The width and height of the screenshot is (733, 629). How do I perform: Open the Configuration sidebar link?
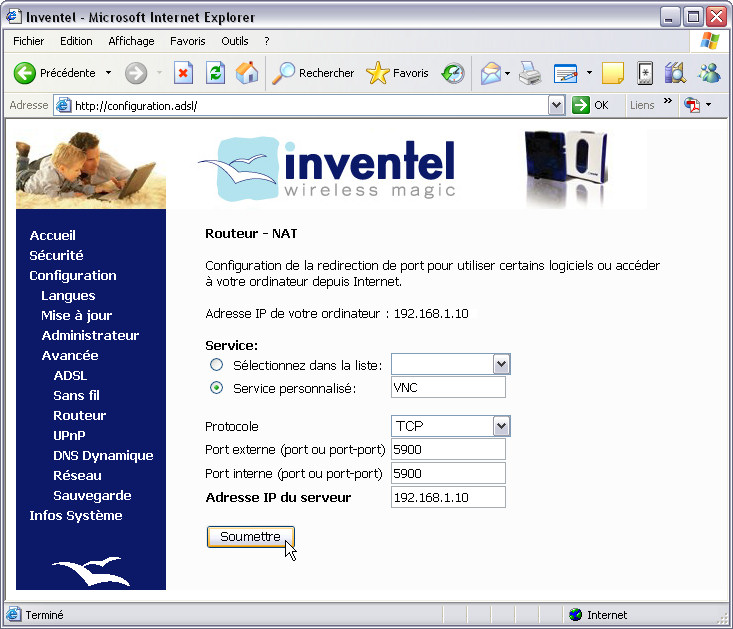tap(73, 276)
